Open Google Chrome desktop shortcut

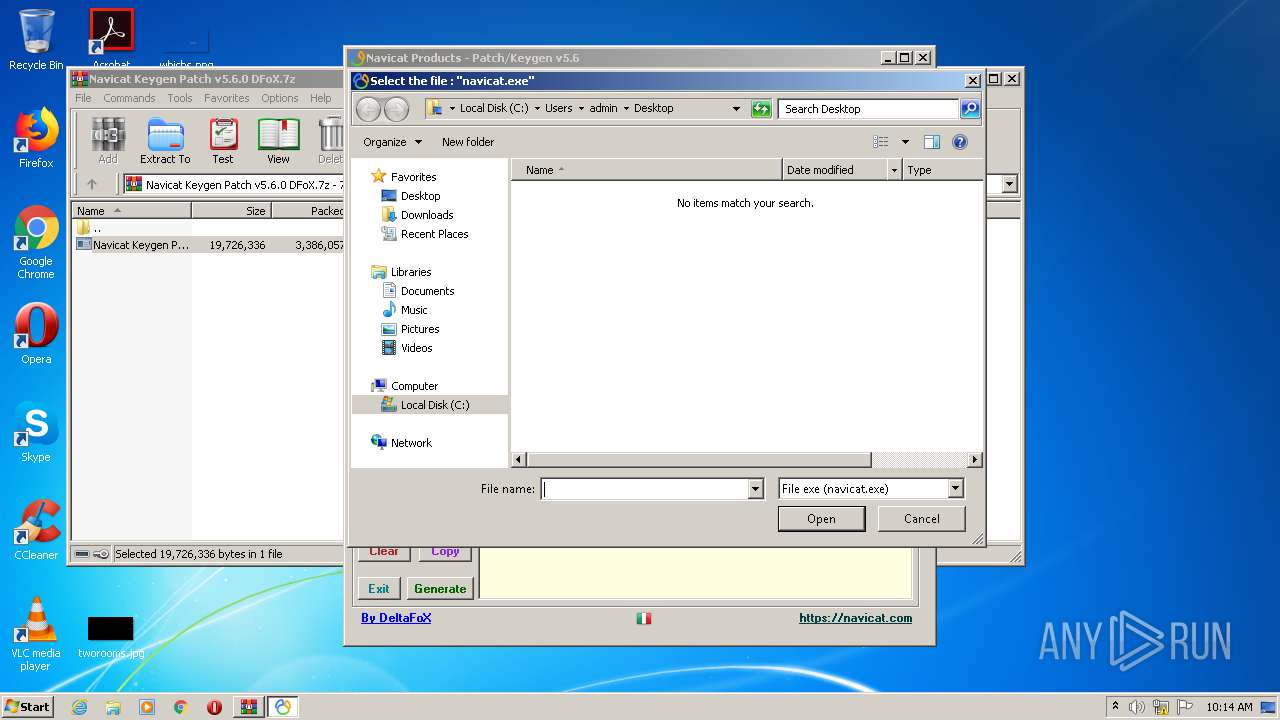[36, 243]
